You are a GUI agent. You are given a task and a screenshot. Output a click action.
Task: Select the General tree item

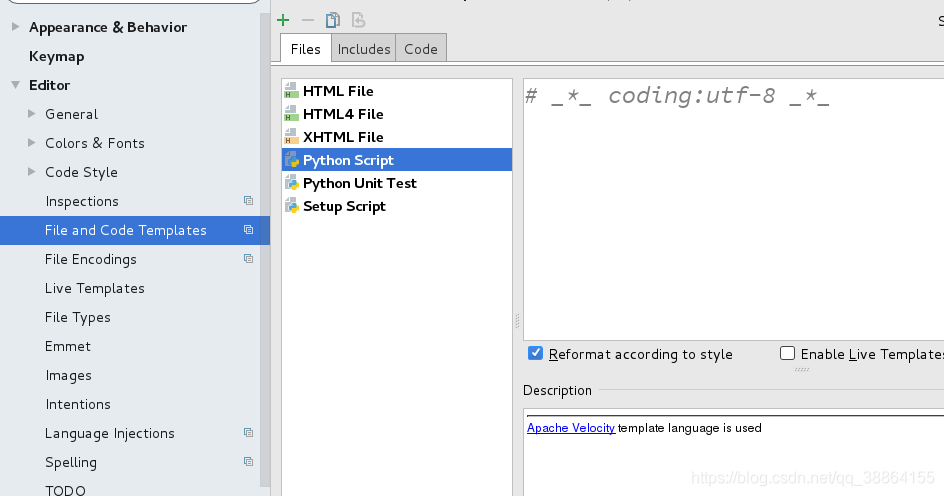[71, 114]
